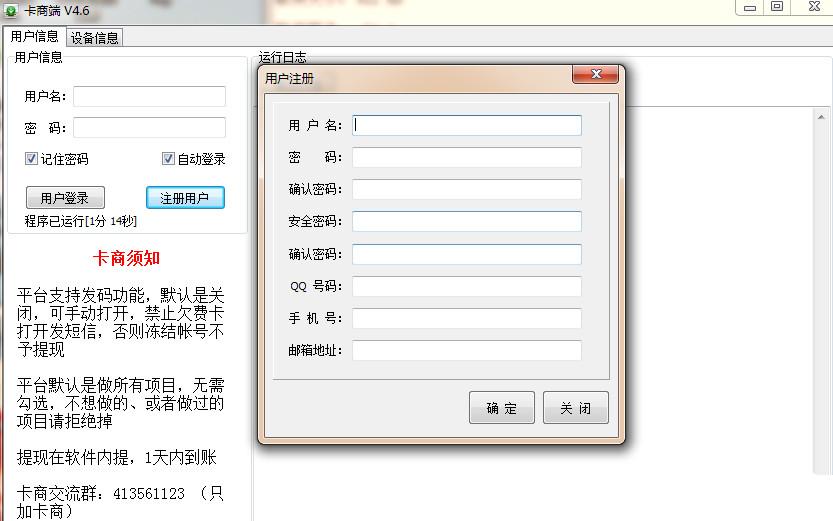Click the 安全密码 input field

[x=466, y=222]
